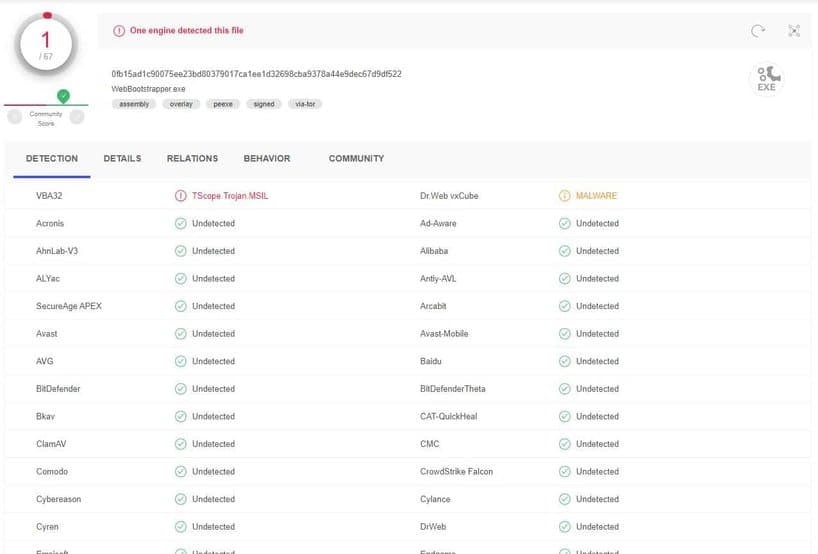
Task: Click the MALWARE result for Dr.Web vxCube
Action: tap(596, 196)
